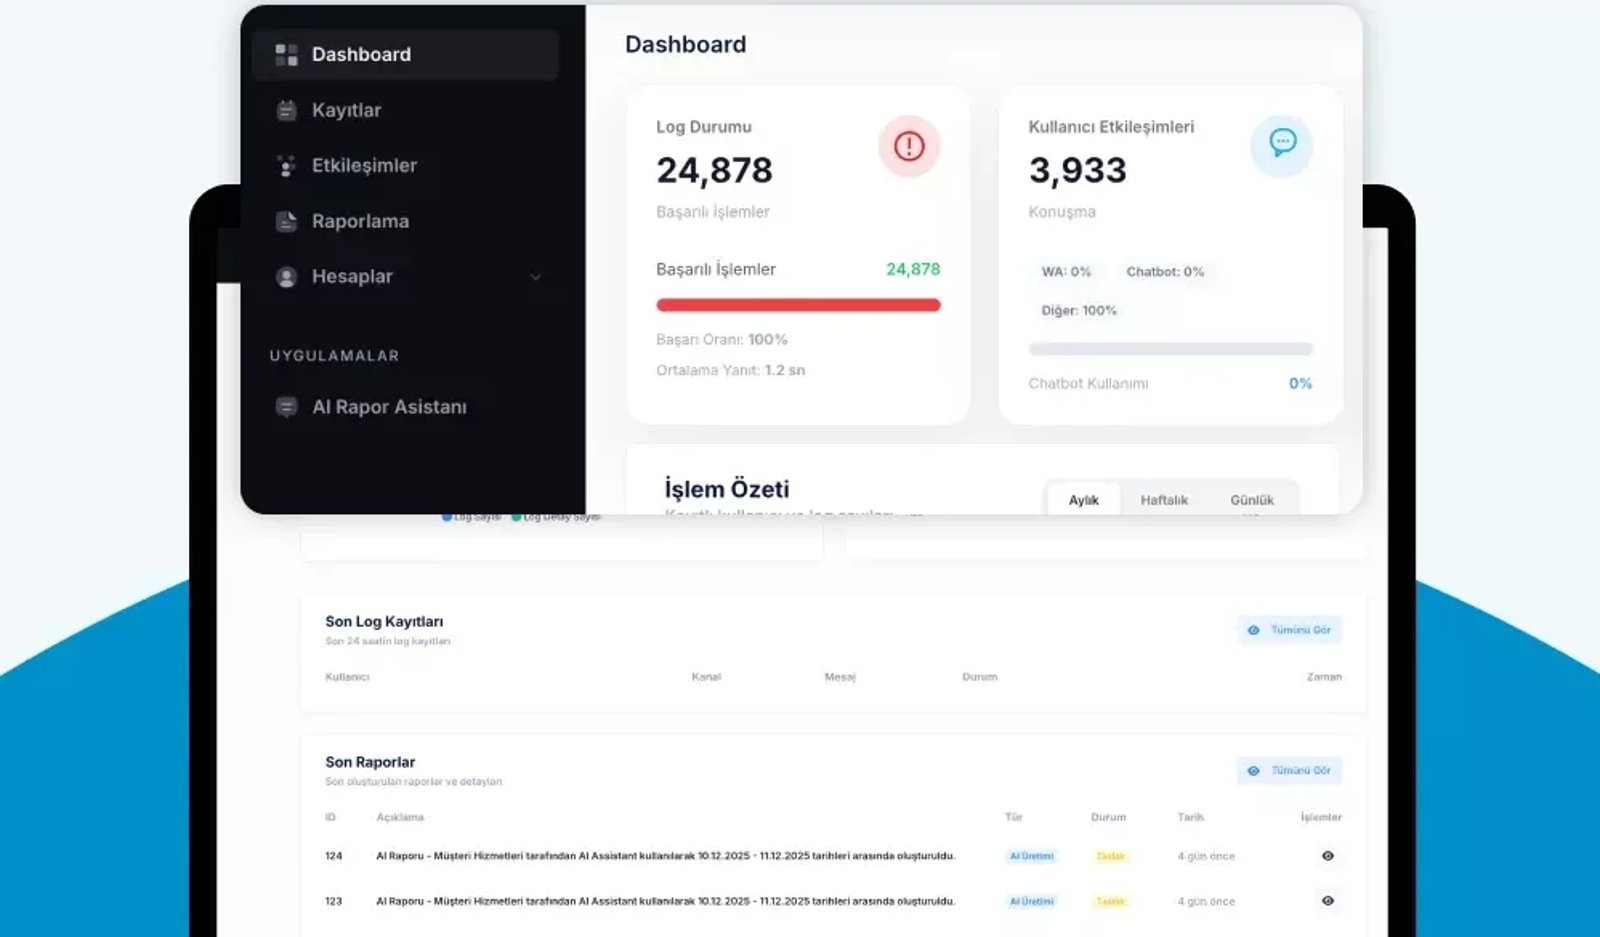Viewport: 1600px width, 937px height.
Task: Switch to the Aylık tab
Action: coord(1083,500)
